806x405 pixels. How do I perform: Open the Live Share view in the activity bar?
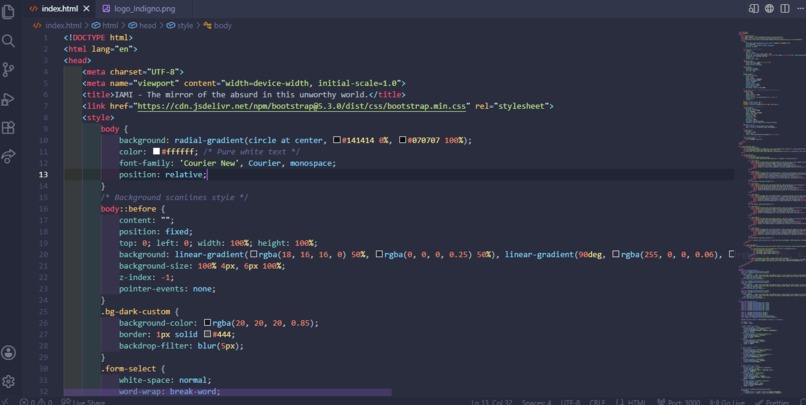pos(8,156)
